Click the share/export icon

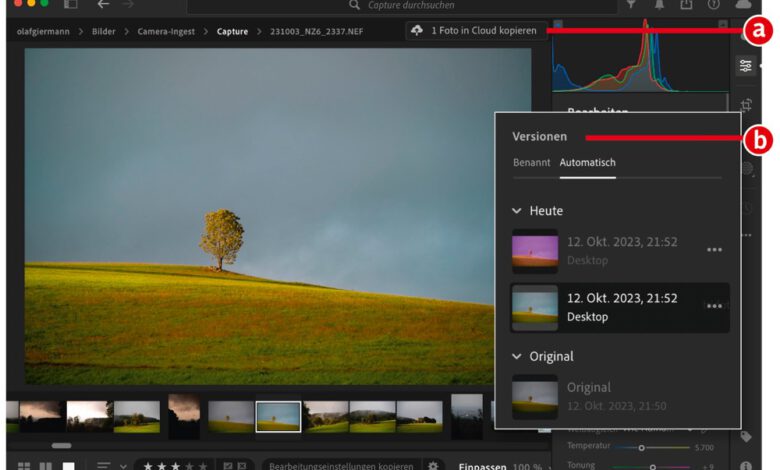[686, 4]
